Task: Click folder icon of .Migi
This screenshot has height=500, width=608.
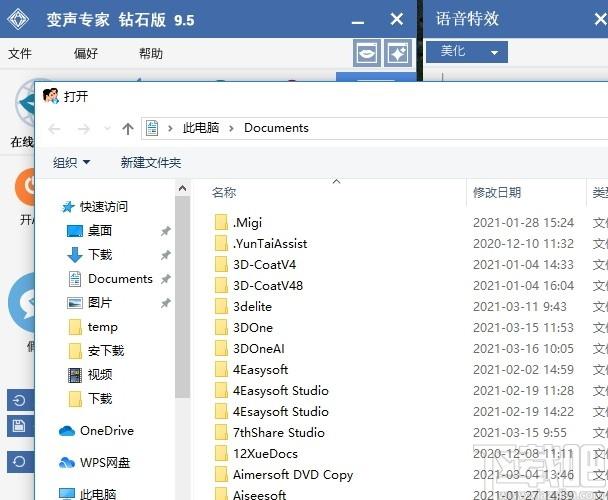Action: coord(221,222)
